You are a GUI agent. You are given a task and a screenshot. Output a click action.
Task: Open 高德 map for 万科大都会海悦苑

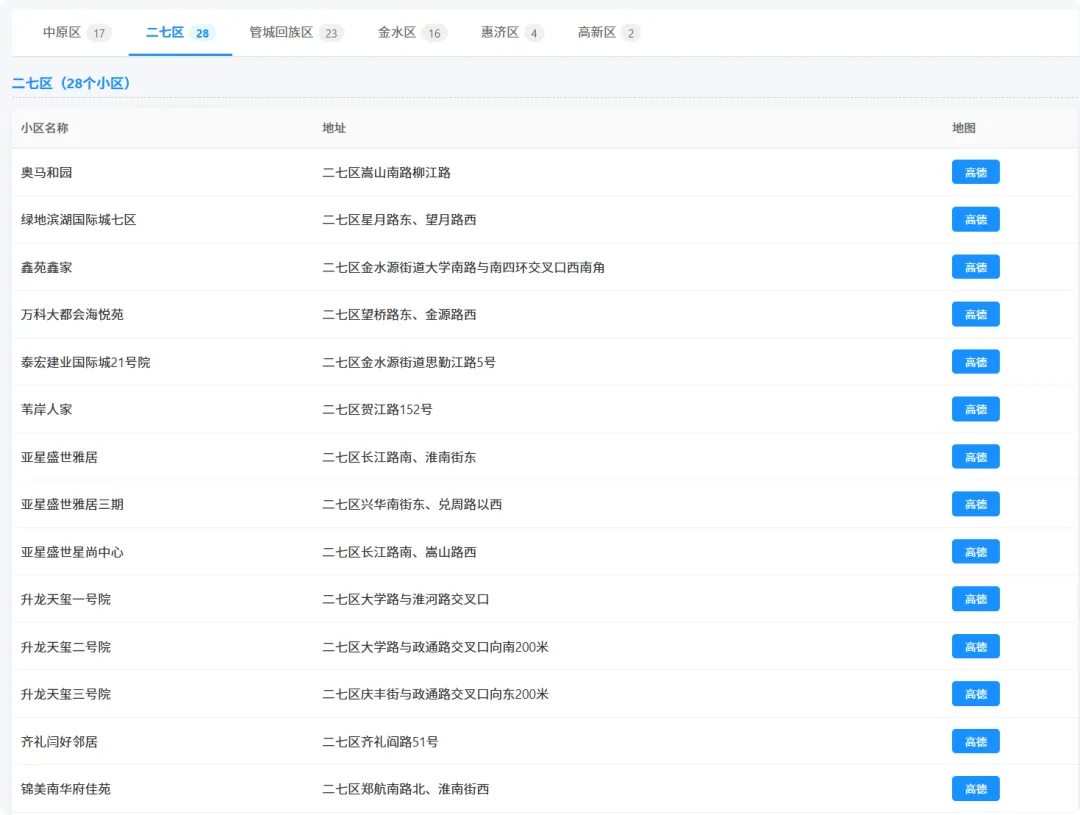pyautogui.click(x=975, y=314)
